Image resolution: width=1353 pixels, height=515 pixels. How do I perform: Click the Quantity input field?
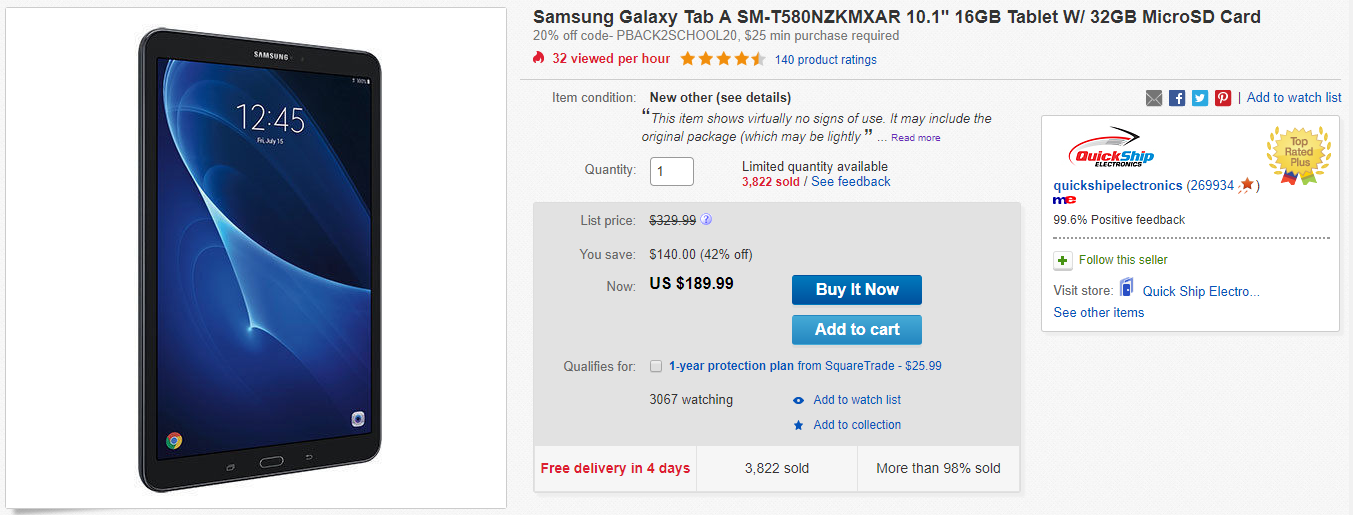click(x=672, y=171)
